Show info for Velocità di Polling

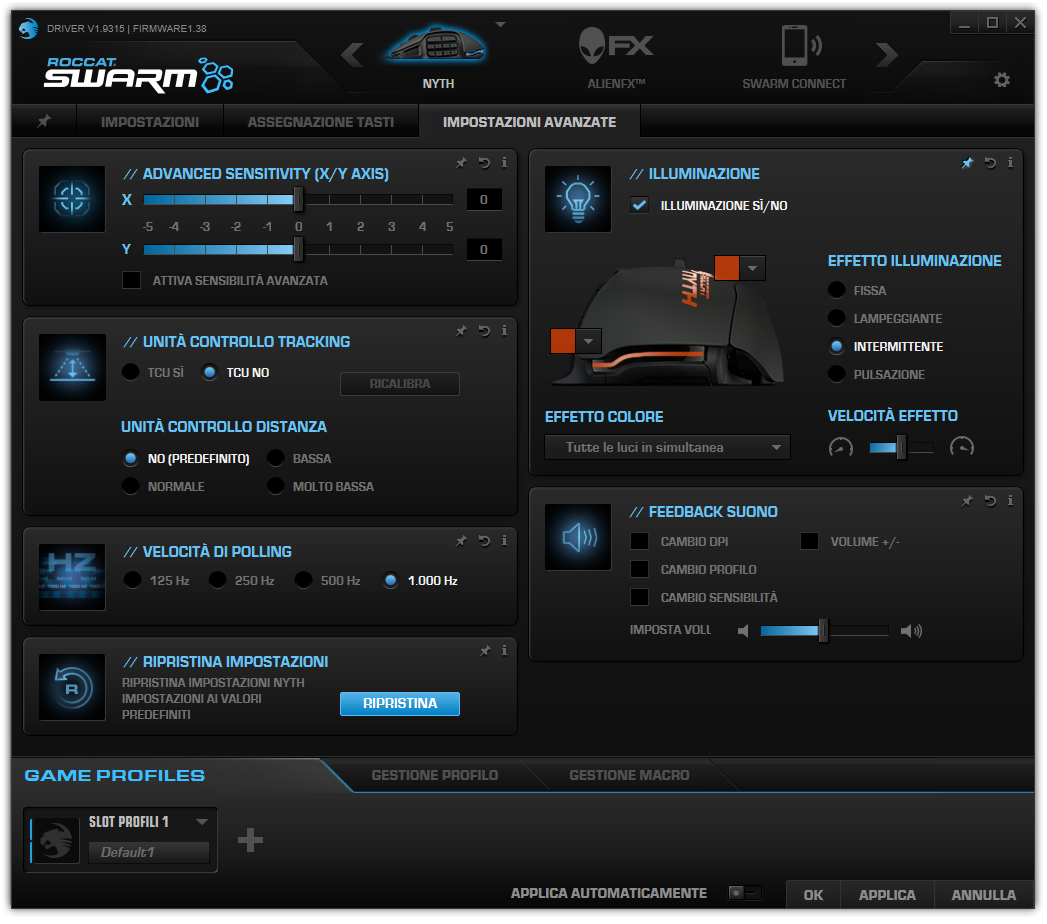[x=504, y=541]
